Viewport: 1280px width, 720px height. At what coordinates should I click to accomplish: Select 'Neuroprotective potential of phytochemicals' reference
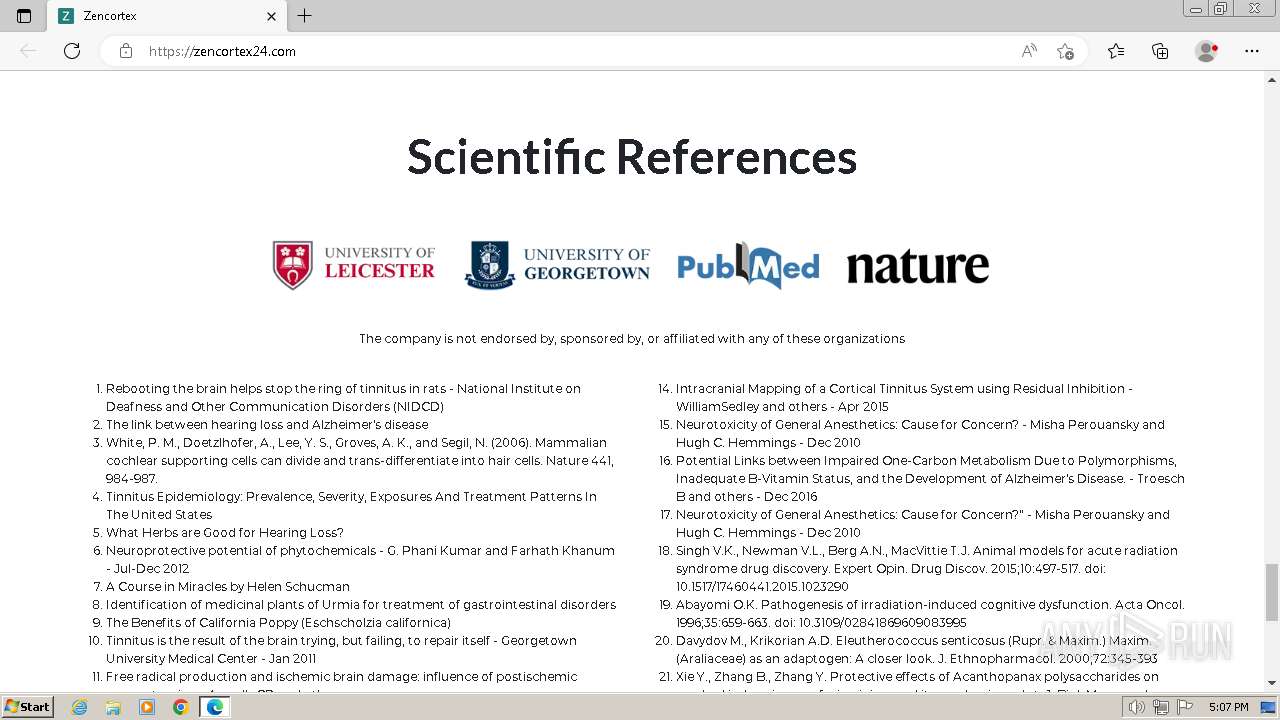tap(360, 560)
